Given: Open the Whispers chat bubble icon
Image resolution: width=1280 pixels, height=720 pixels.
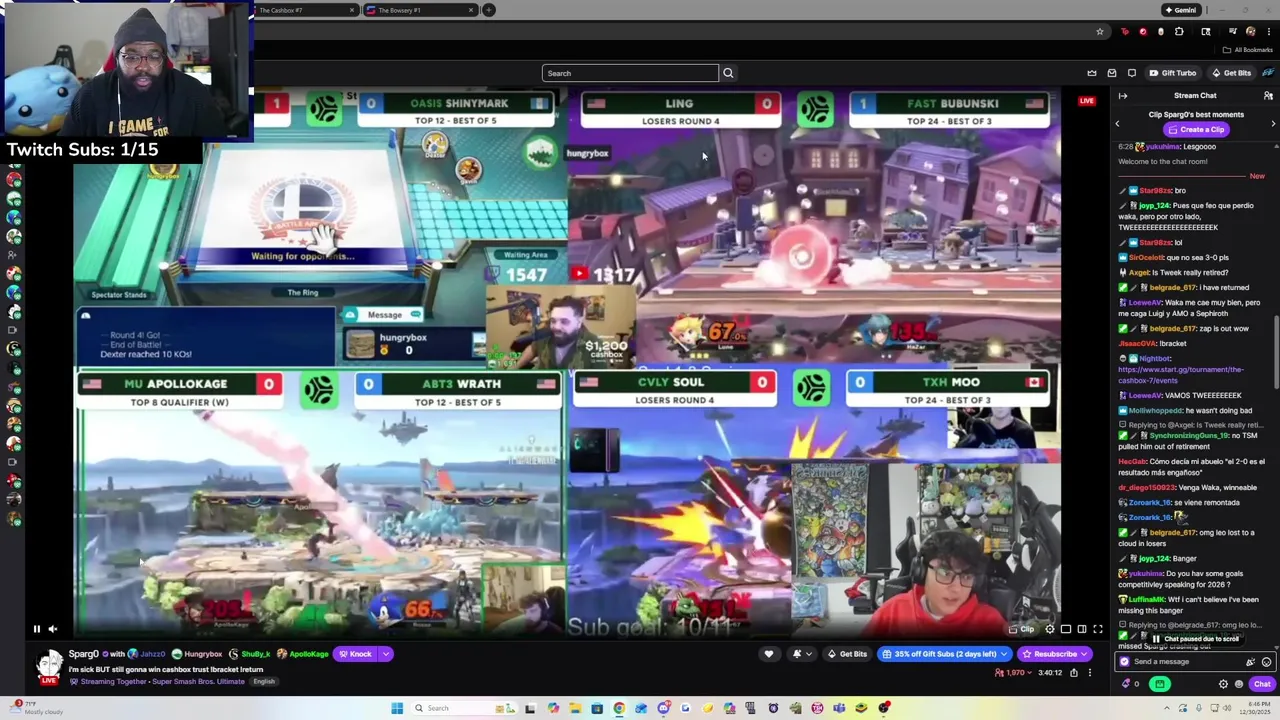Looking at the screenshot, I should coord(1132,73).
